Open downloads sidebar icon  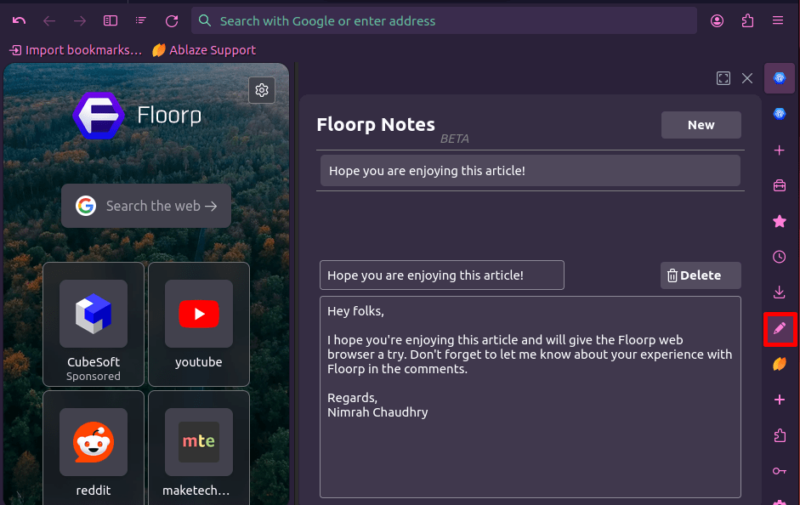coord(779,292)
